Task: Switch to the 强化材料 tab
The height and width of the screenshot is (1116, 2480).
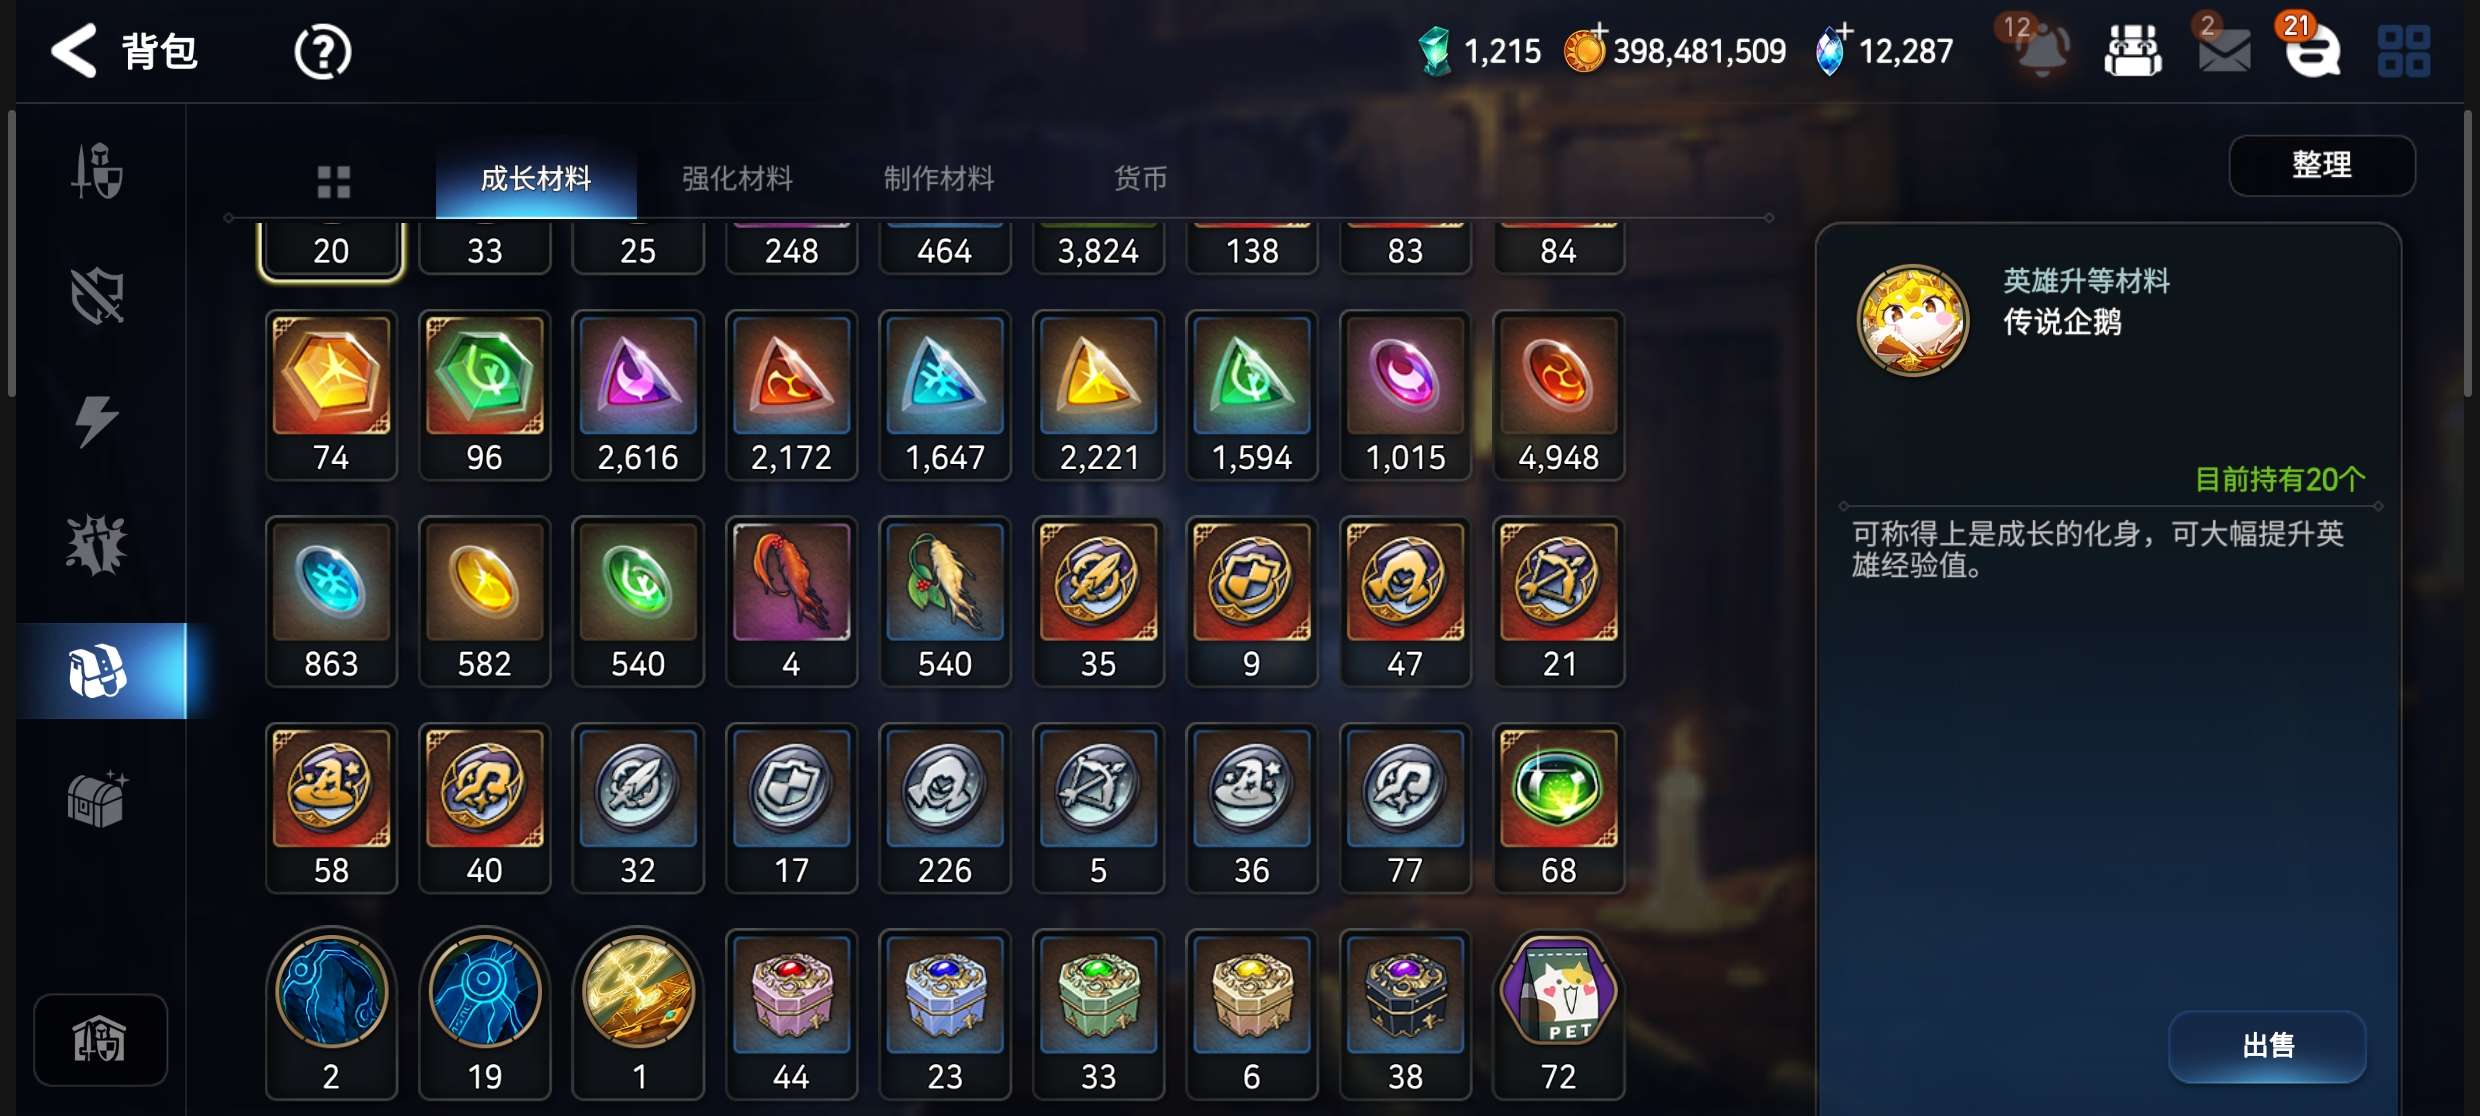Action: coord(737,178)
